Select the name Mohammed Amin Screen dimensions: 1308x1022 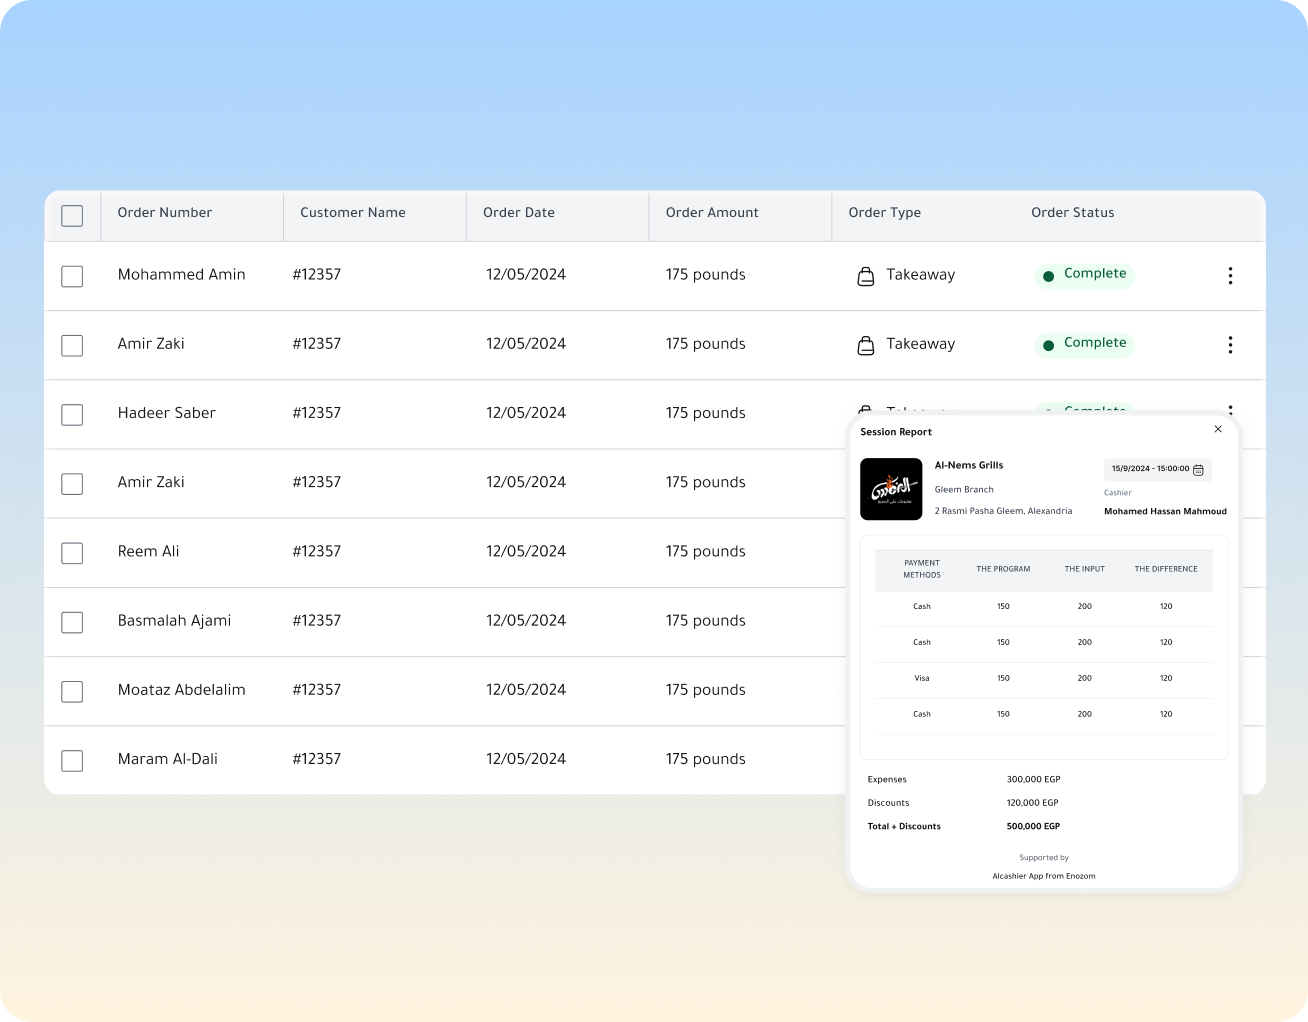182,274
